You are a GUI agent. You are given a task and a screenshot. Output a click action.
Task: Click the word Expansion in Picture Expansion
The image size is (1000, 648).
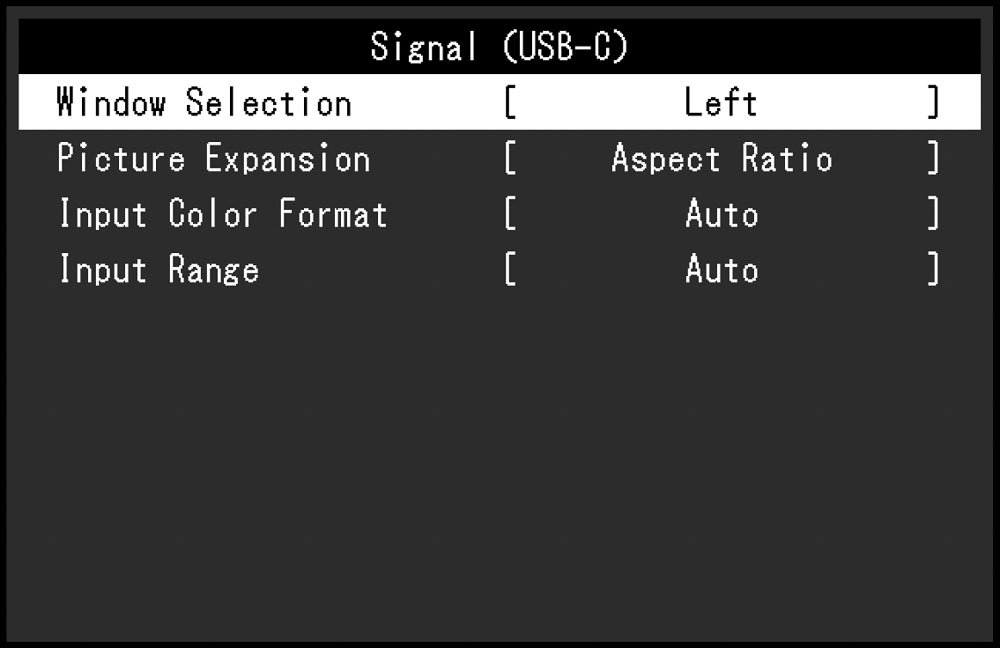288,159
